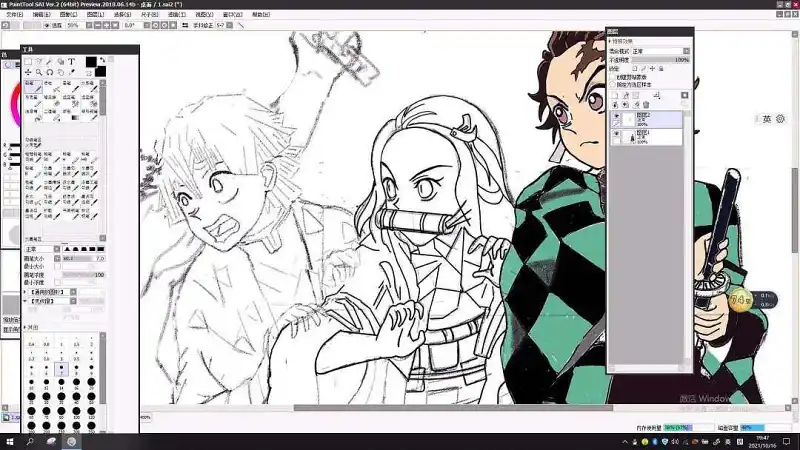The height and width of the screenshot is (450, 800).
Task: Open the brush size unit dropdown
Action: [x=57, y=259]
